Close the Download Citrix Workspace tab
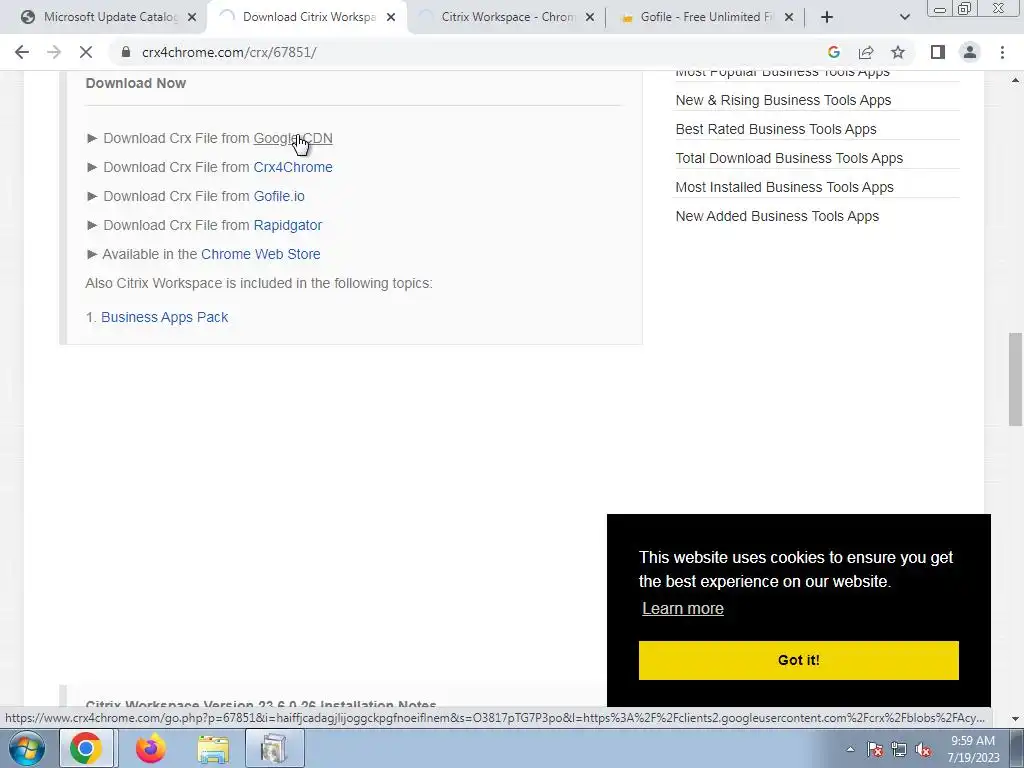Screen dimensions: 1024x768 [x=391, y=18]
